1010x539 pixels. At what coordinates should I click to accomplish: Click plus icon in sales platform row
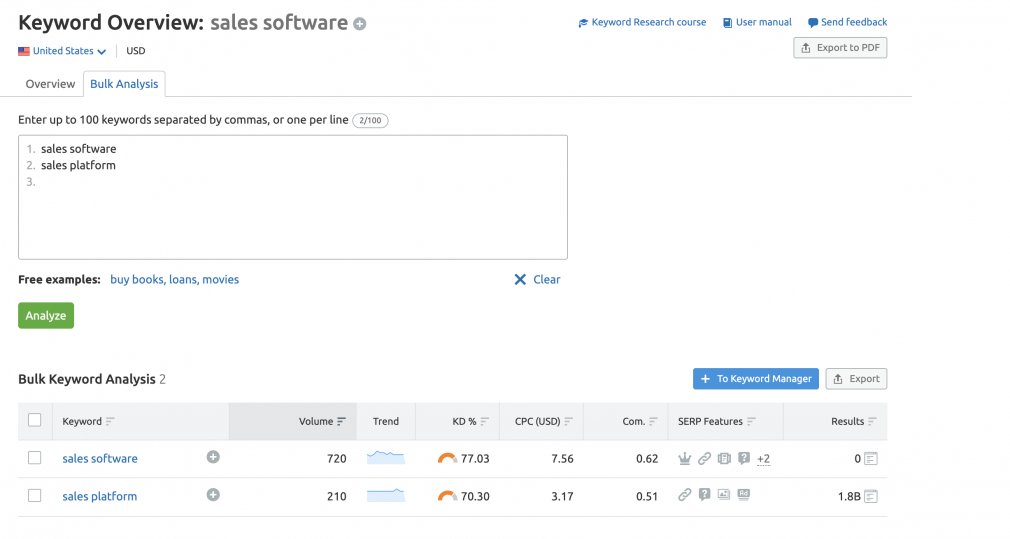tap(213, 495)
